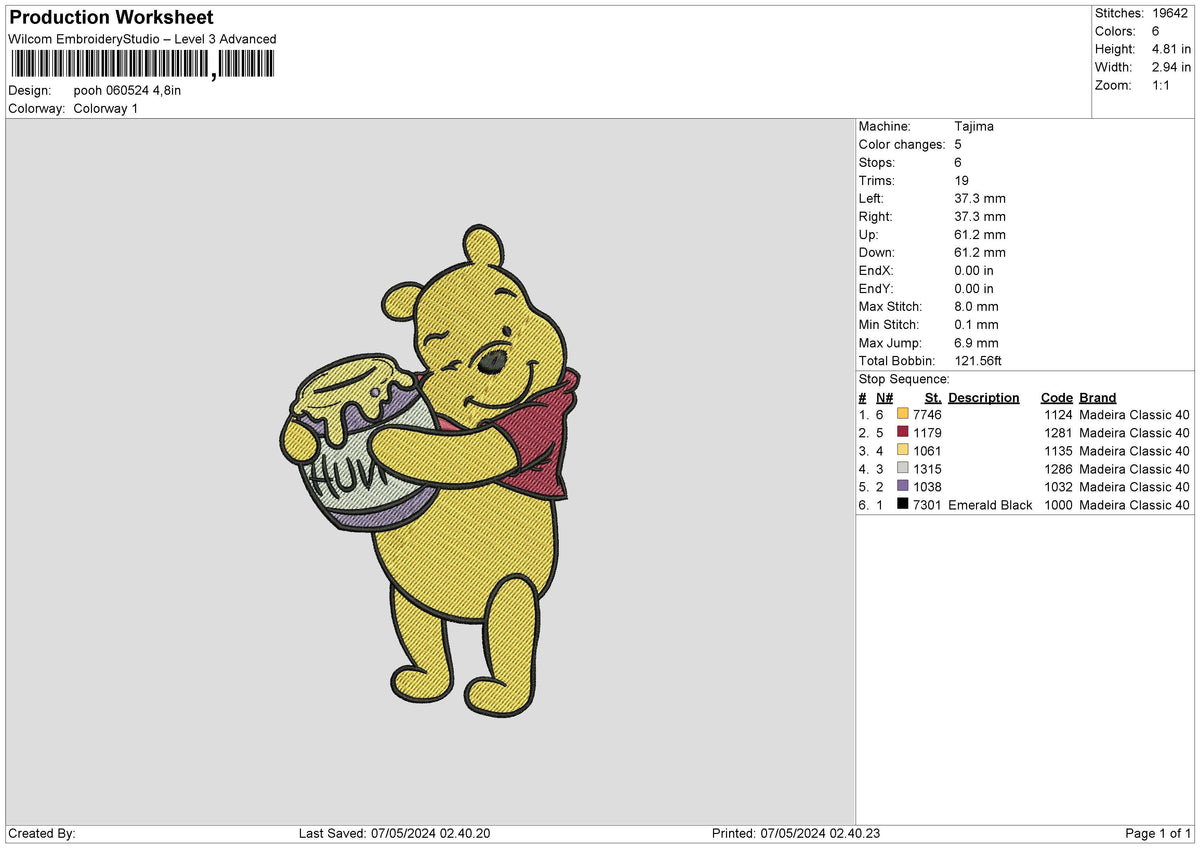This screenshot has height=848, width=1200.
Task: Click the yellow-orange 7746 thread color swatch
Action: (x=903, y=415)
